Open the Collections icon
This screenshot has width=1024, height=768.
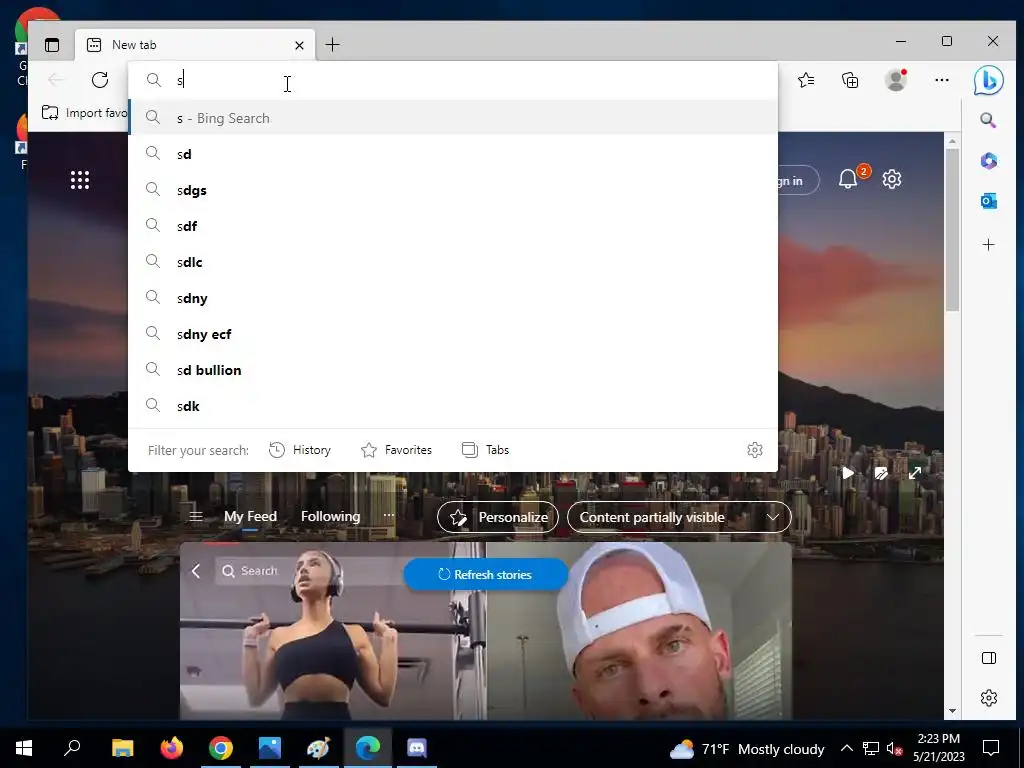click(850, 80)
